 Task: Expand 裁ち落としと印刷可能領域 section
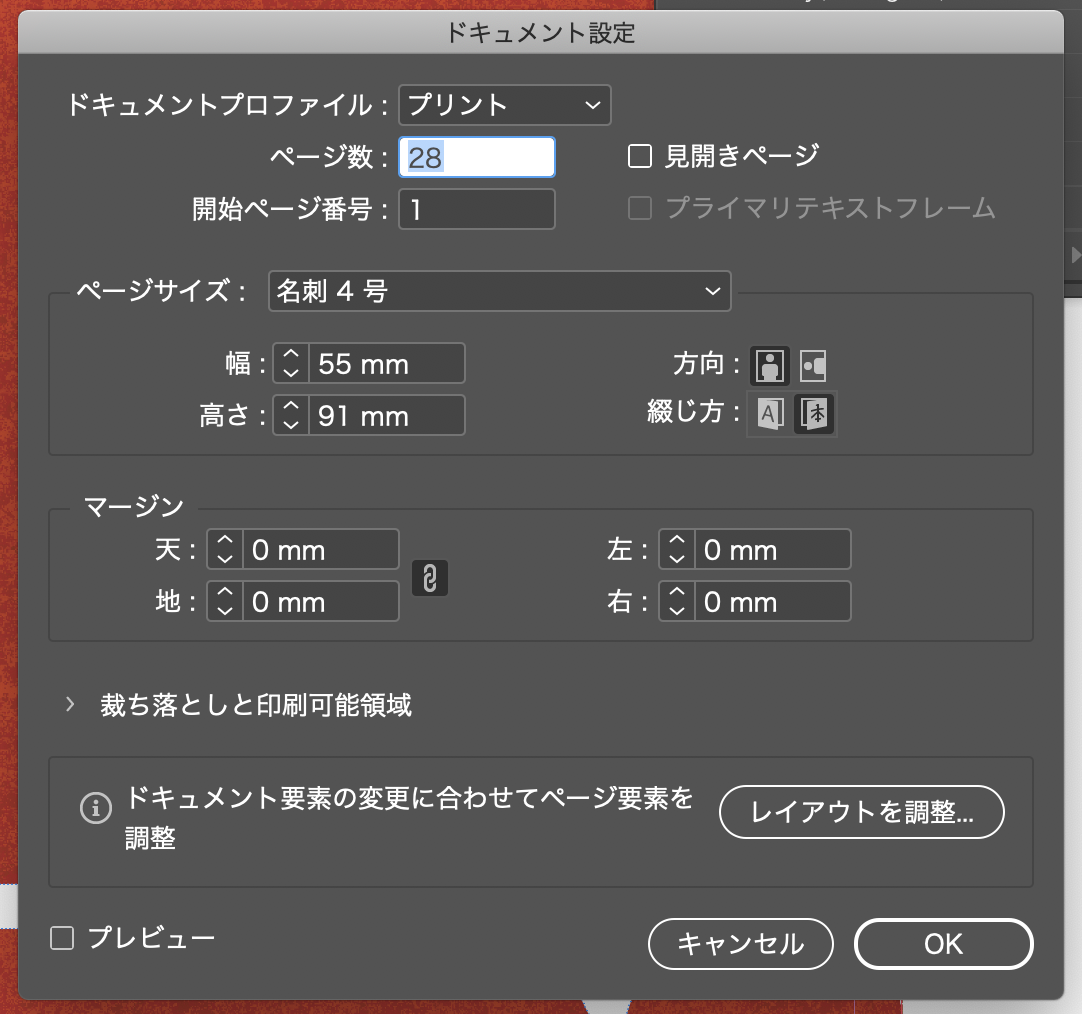point(70,704)
